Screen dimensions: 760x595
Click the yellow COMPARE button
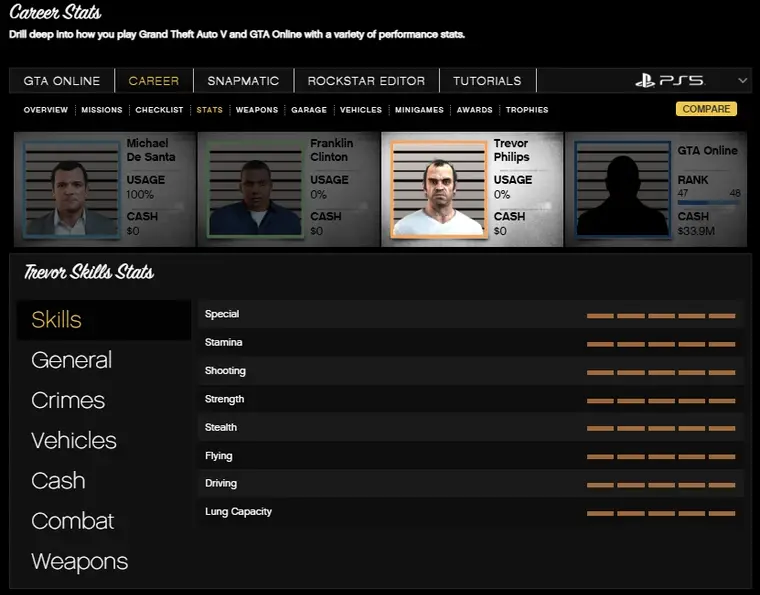coord(706,109)
